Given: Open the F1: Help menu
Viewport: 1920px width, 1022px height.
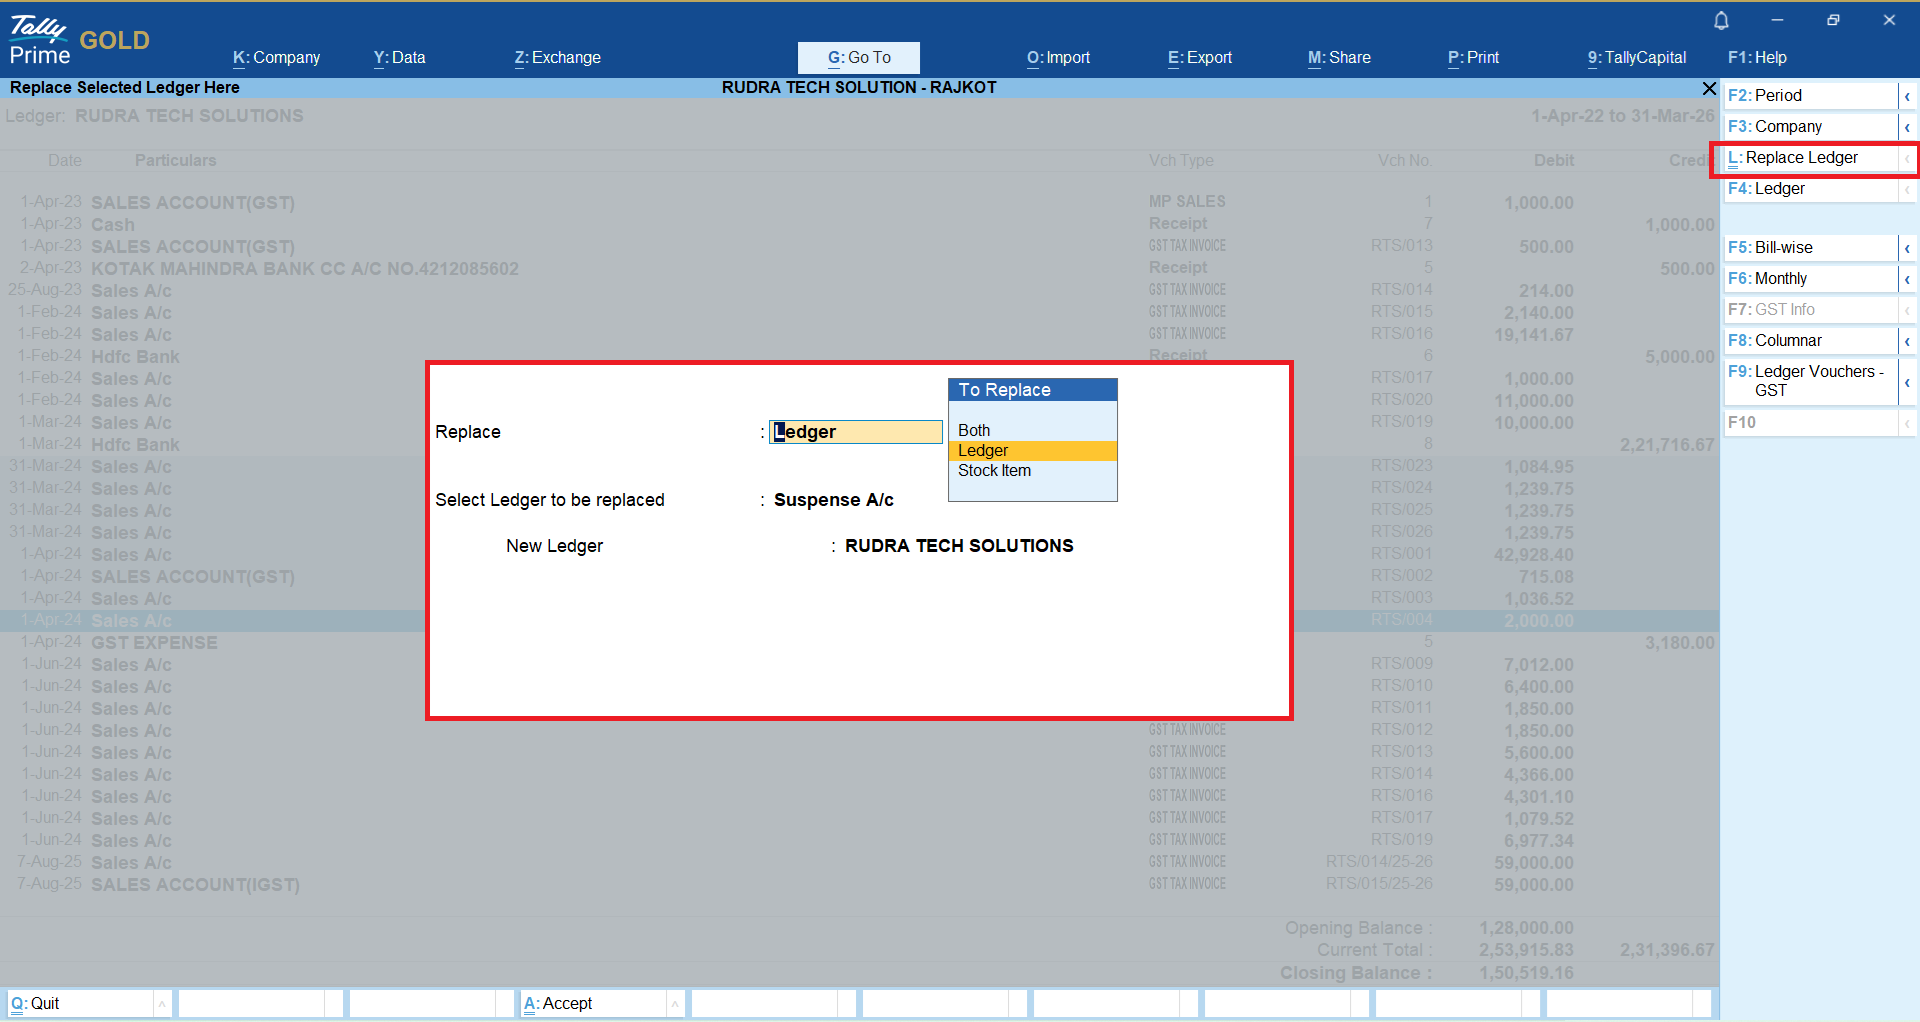Looking at the screenshot, I should point(1757,58).
